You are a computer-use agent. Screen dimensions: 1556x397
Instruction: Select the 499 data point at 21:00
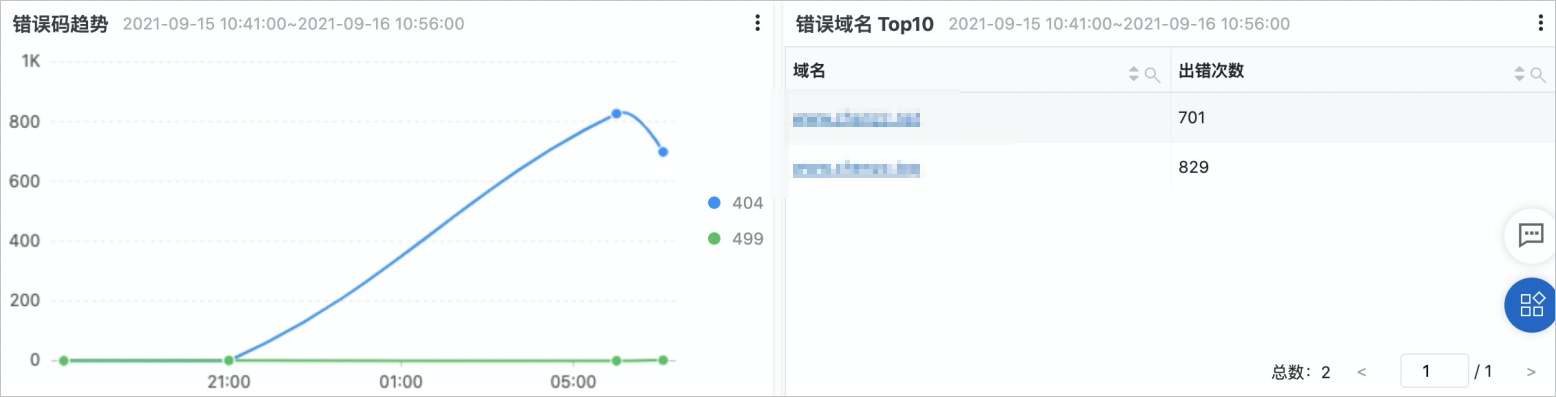pyautogui.click(x=229, y=360)
